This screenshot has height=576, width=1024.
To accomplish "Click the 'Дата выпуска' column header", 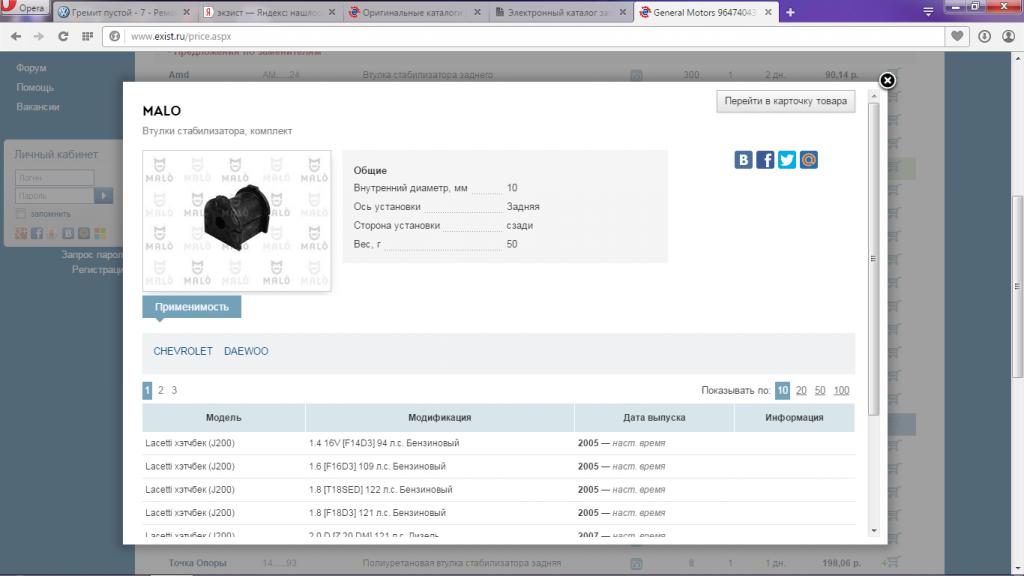I will pos(654,417).
